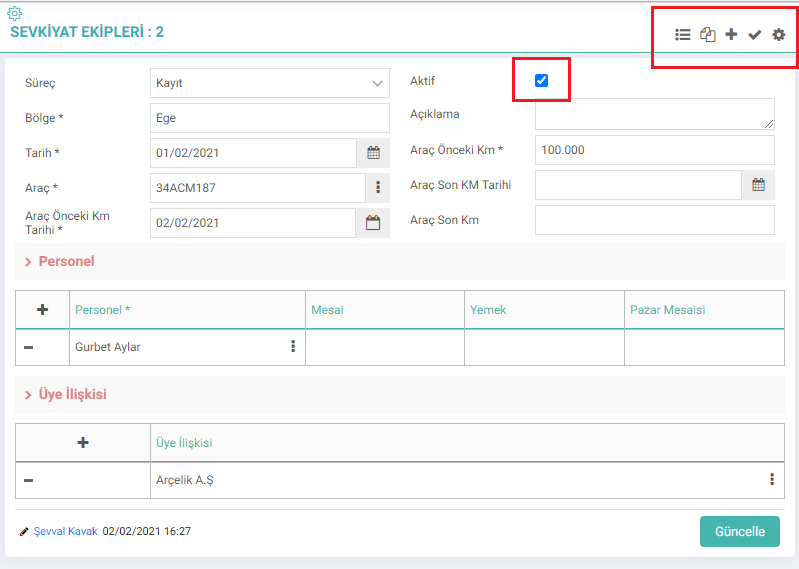Add a new record with header plus icon
799x569 pixels.
tap(731, 34)
